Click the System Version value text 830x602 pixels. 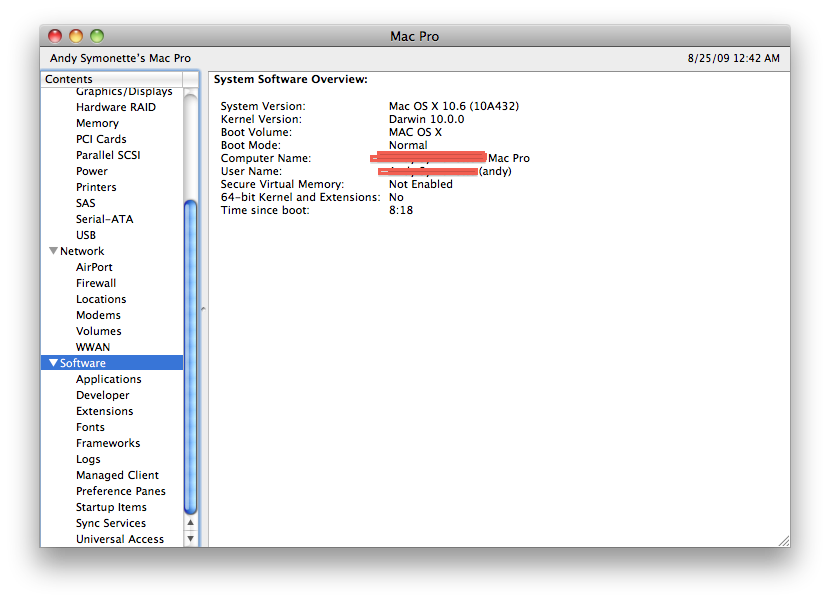coord(454,106)
